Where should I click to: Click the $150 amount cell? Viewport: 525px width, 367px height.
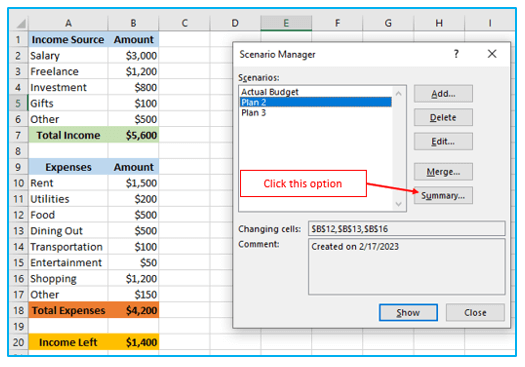pos(133,294)
